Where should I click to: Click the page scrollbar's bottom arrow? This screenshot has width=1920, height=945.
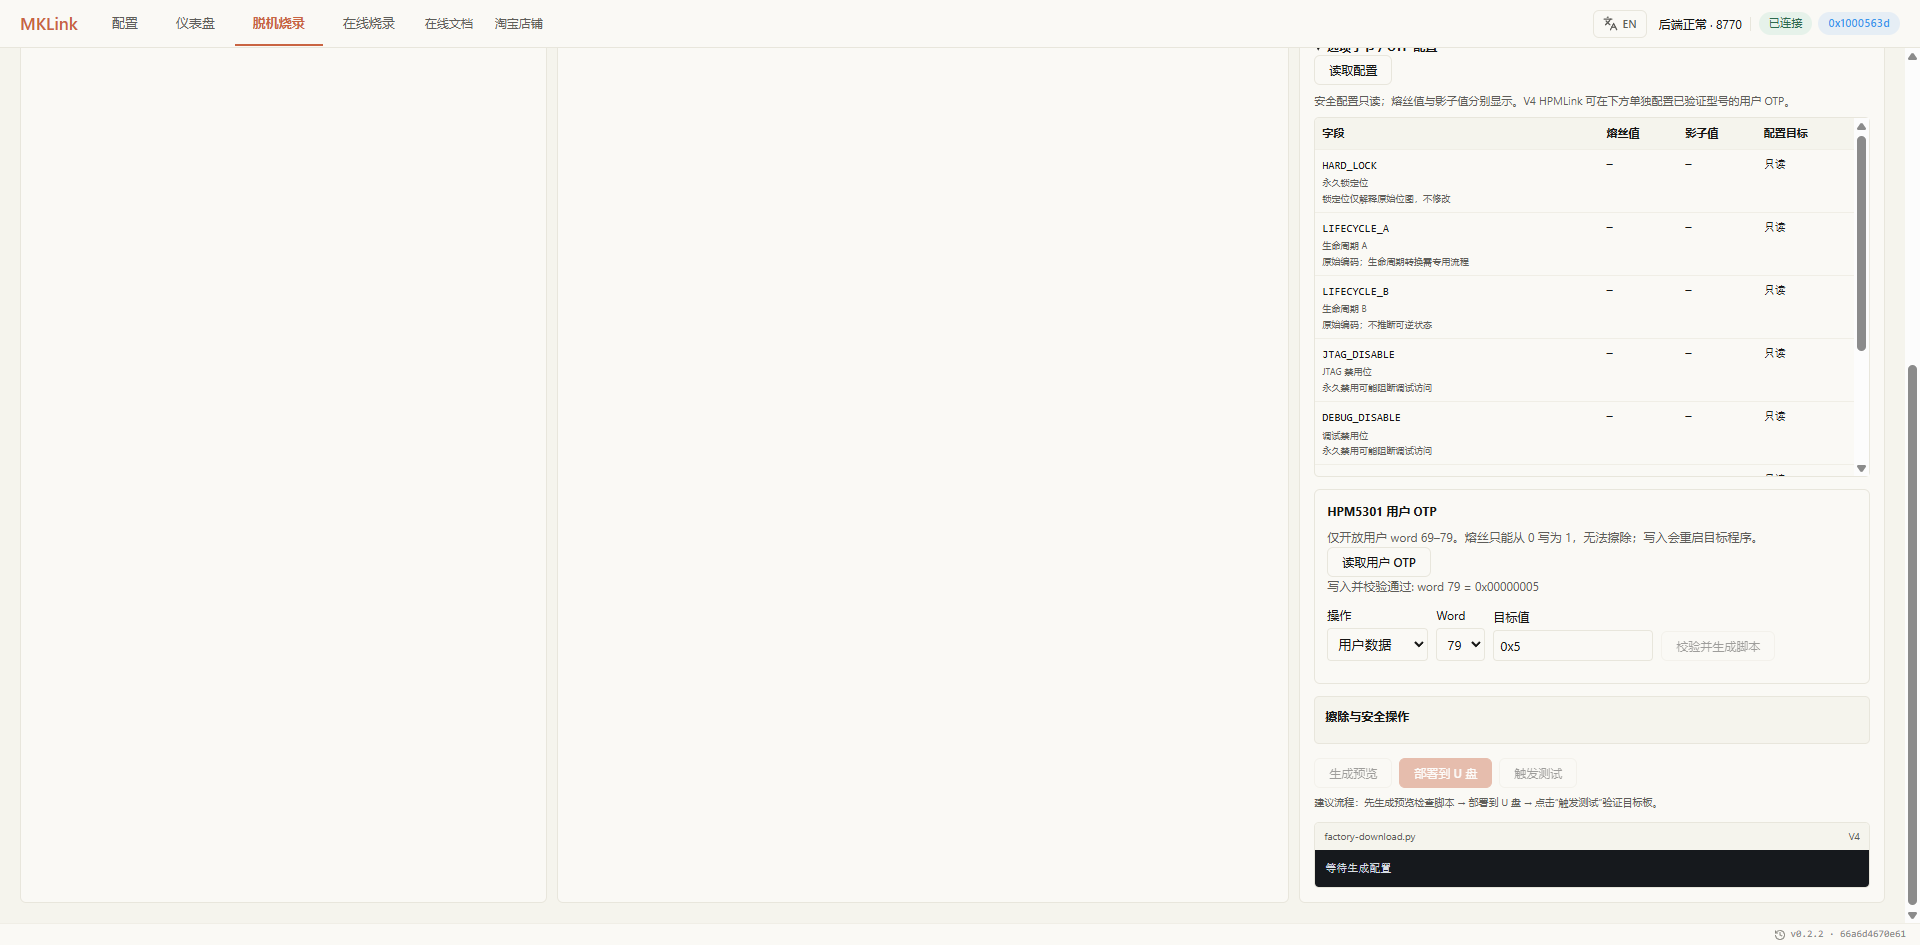tap(1912, 915)
